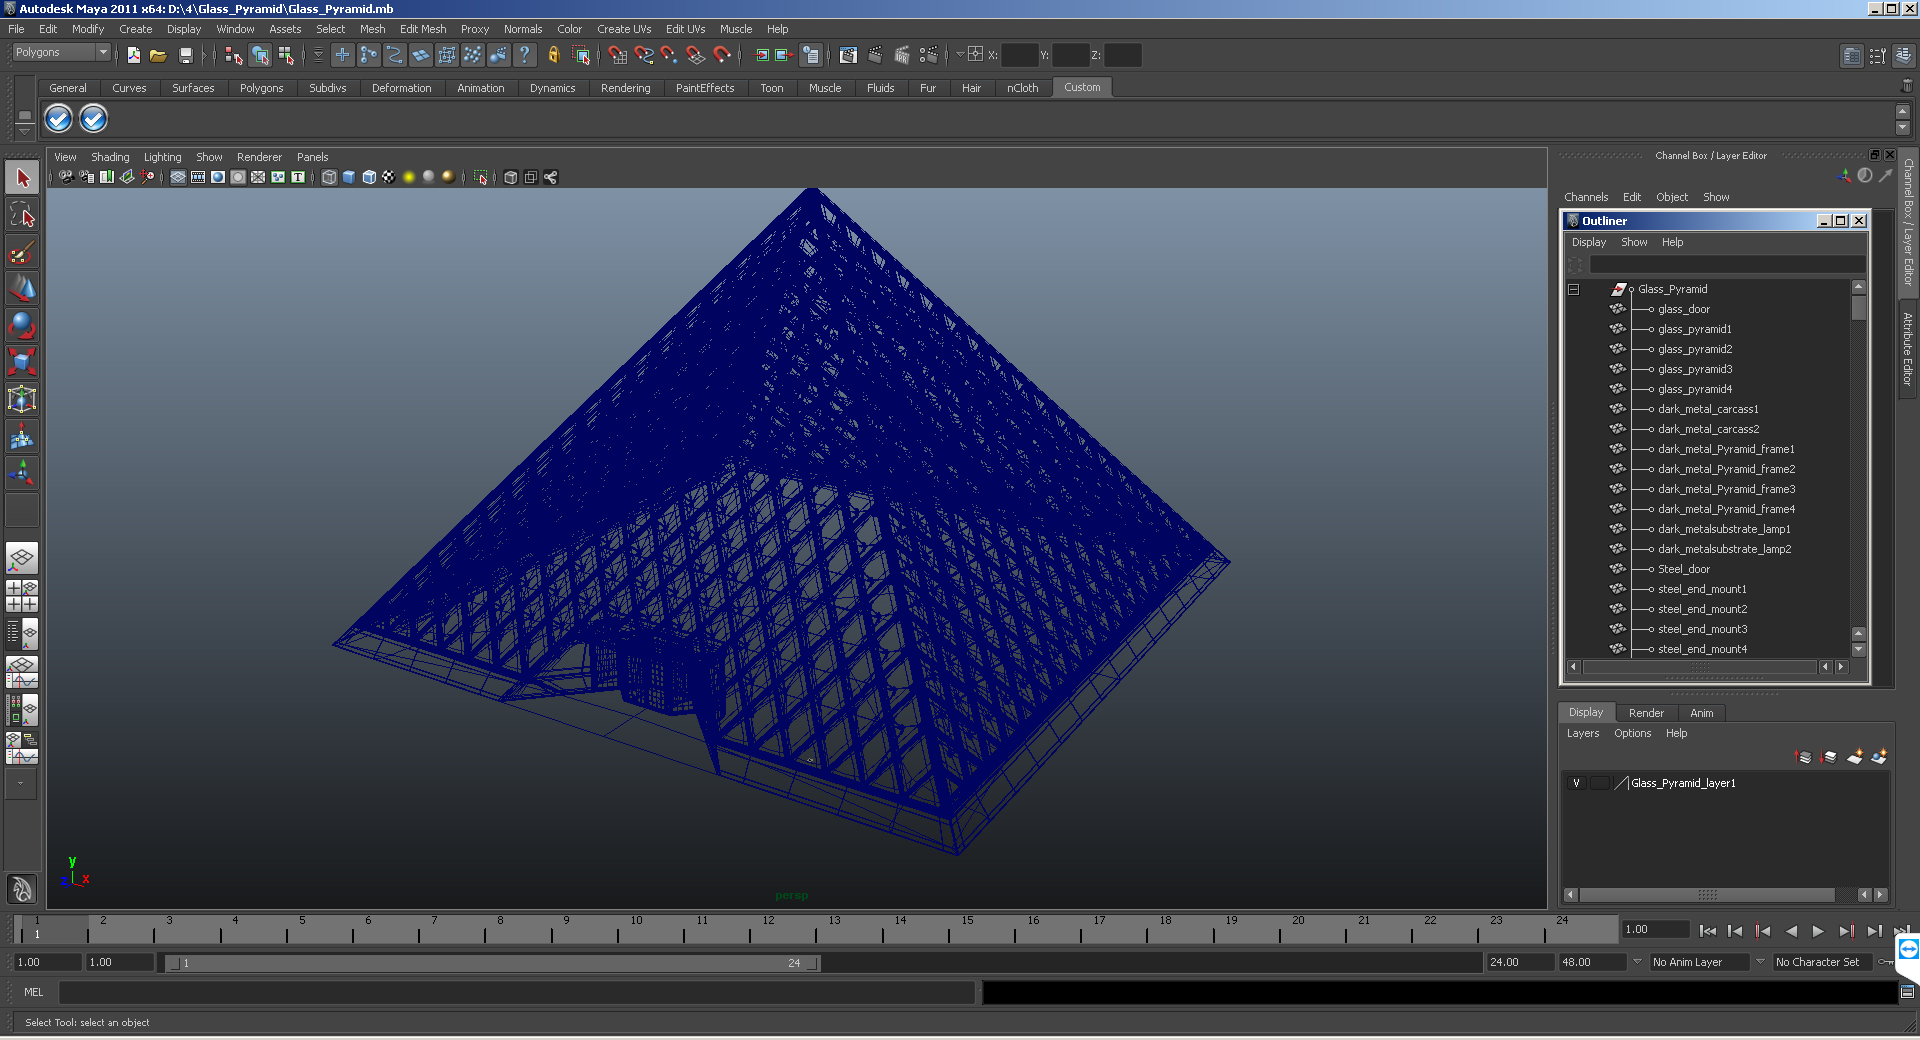Screen dimensions: 1920x1040
Task: Open the Anim tab in Layer Editor
Action: (1701, 713)
